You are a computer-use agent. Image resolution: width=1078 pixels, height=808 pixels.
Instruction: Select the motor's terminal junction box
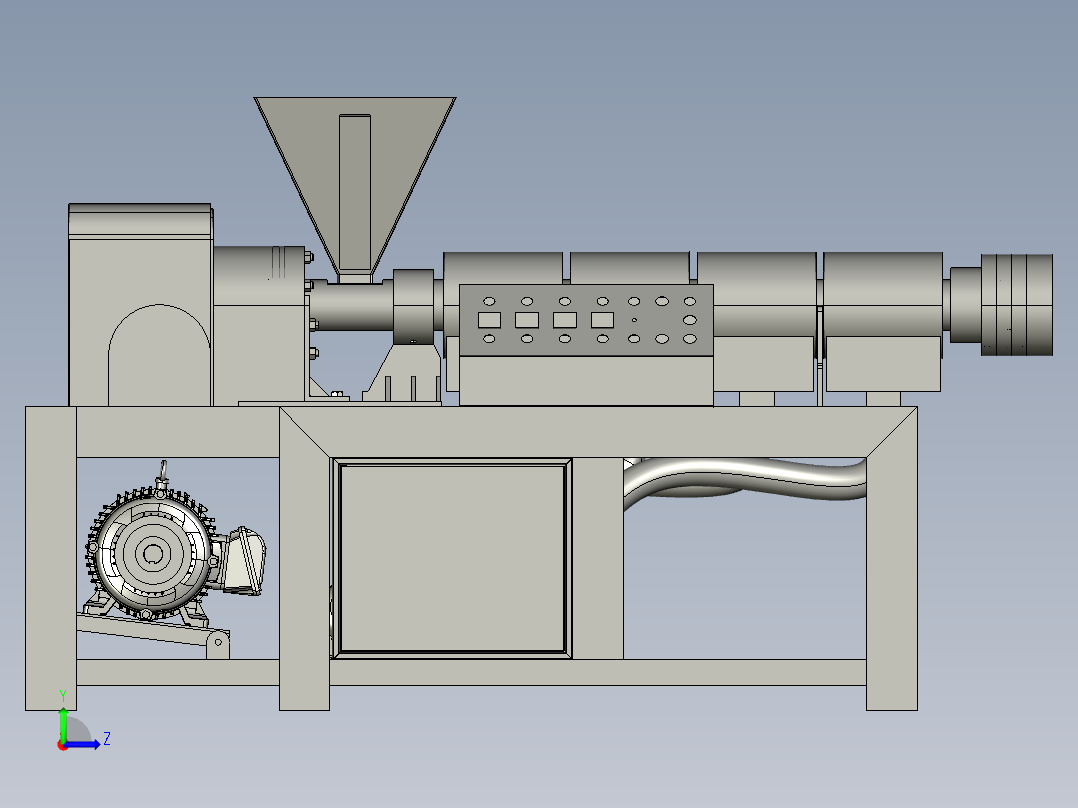tap(243, 560)
